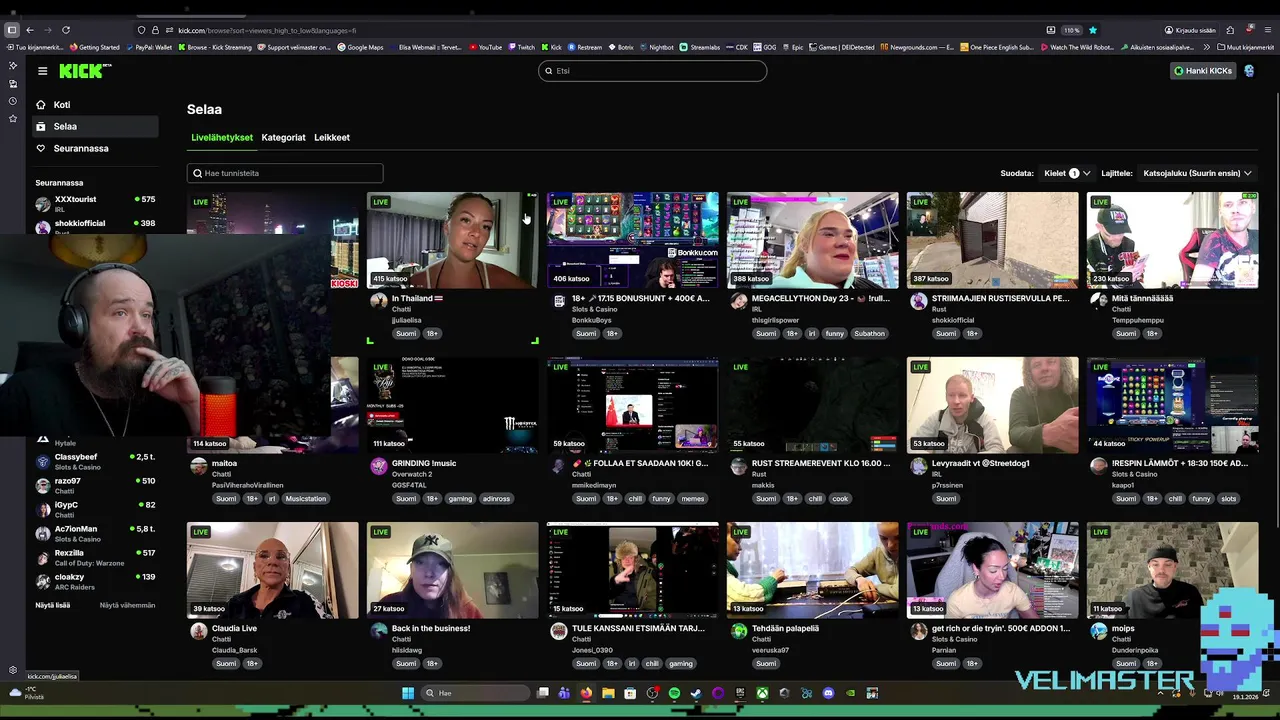Open the Kielet language filter dropdown
1280x720 pixels.
pos(1067,173)
